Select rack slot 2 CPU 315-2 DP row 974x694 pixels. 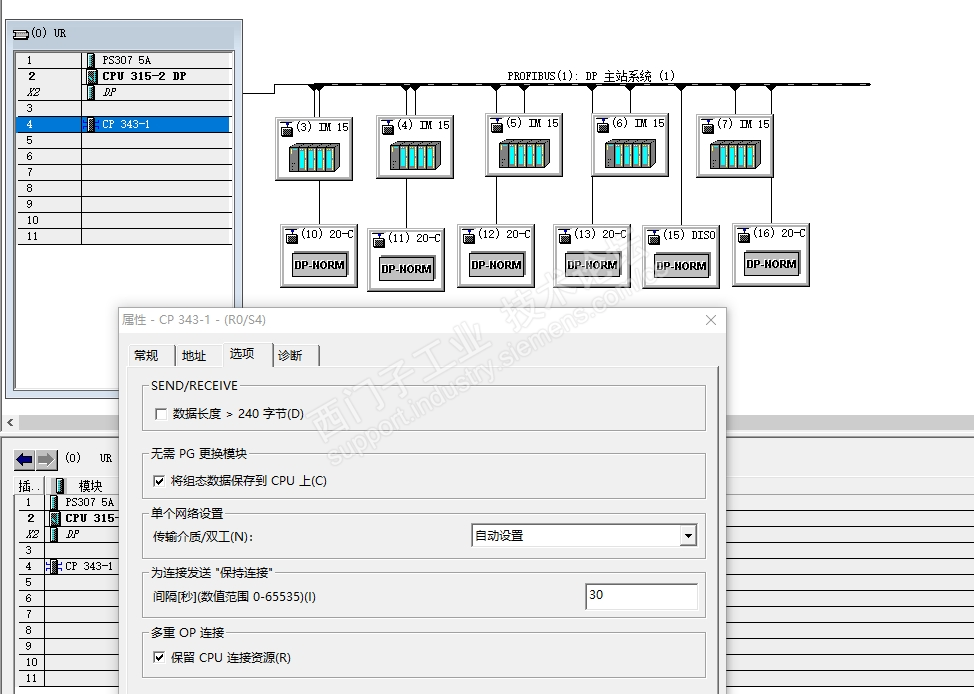pos(125,76)
